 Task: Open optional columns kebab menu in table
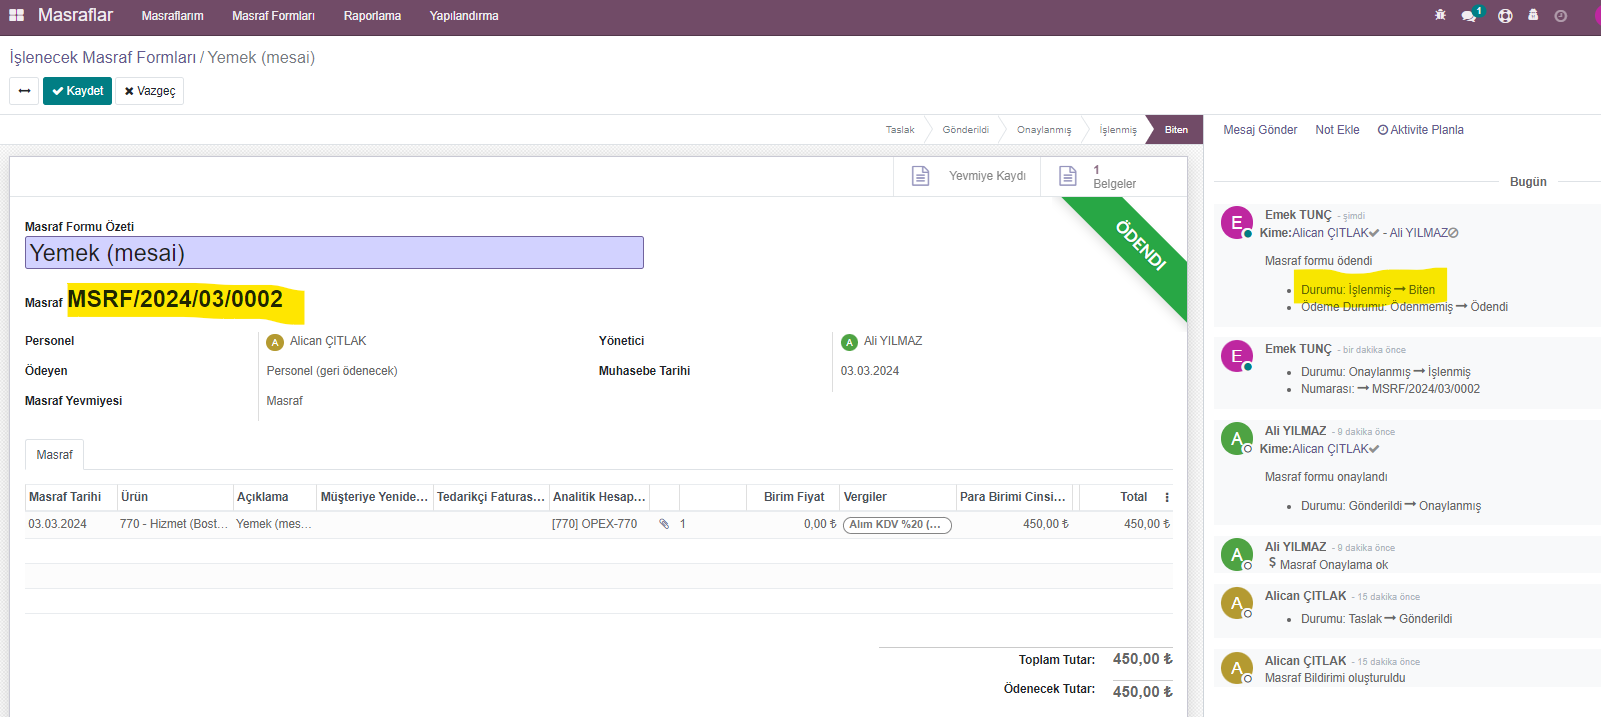coord(1166,497)
